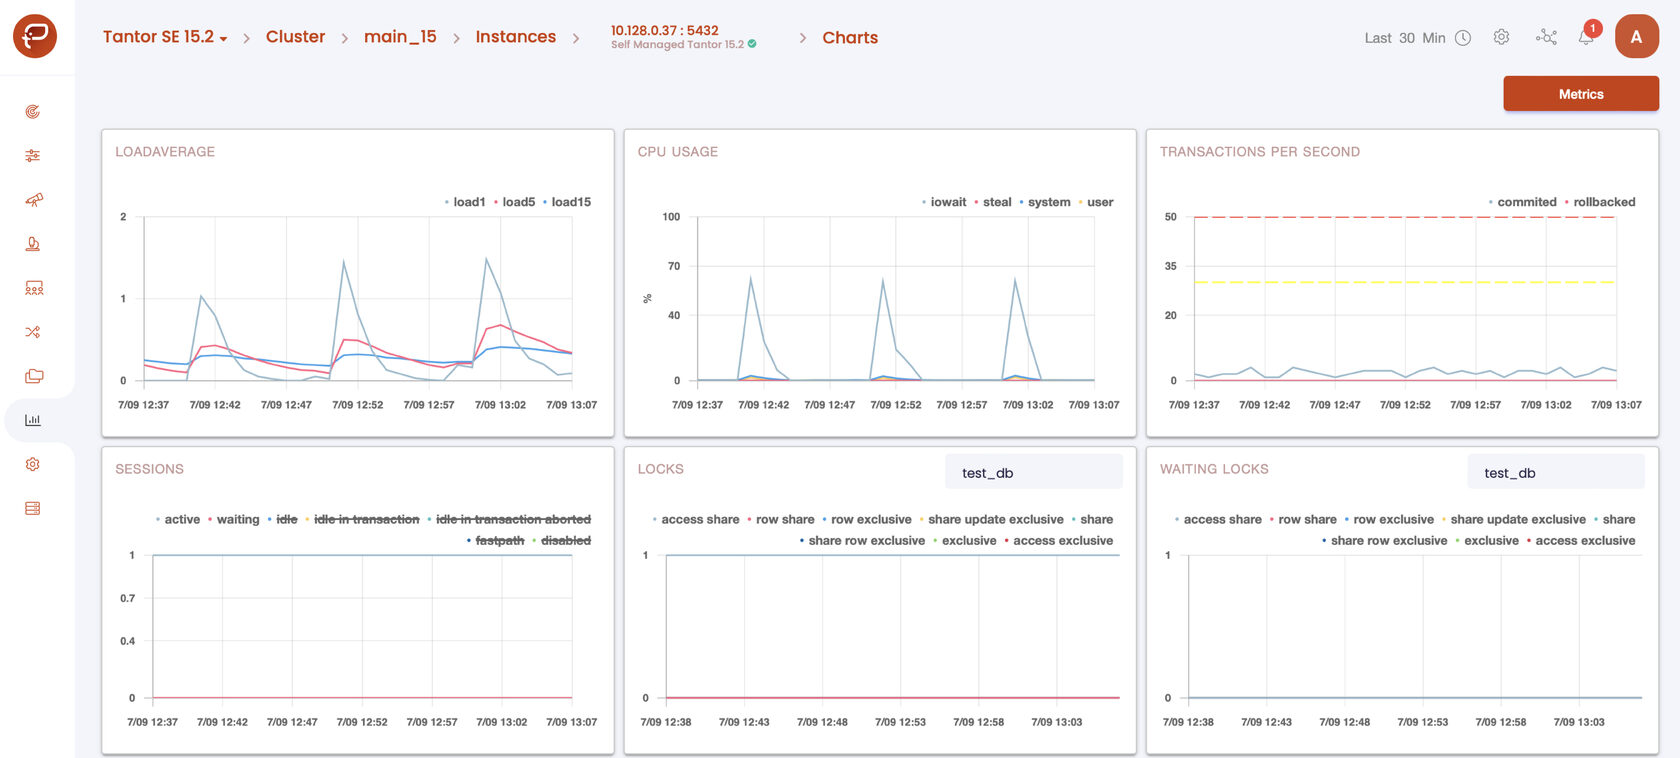The width and height of the screenshot is (1680, 758).
Task: Toggle load1 series in Loadaverage legend
Action: [465, 202]
